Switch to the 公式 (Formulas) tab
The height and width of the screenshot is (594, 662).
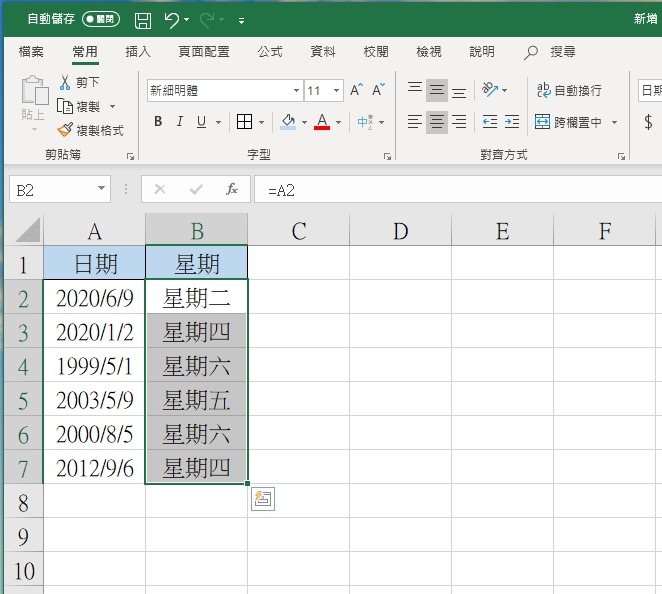point(270,52)
